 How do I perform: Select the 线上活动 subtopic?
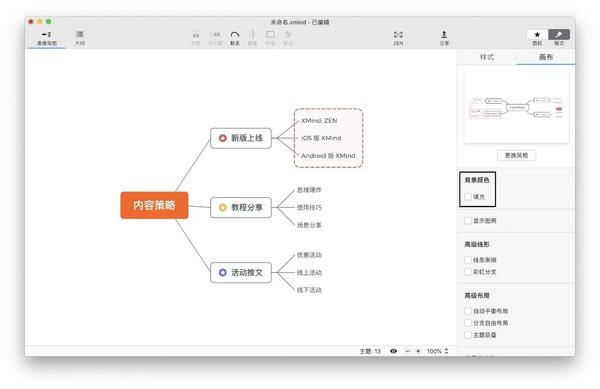point(309,272)
